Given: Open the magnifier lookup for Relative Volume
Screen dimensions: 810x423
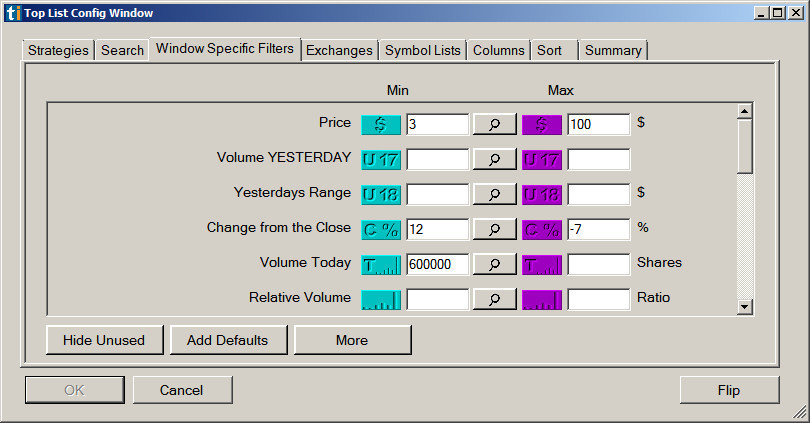Looking at the screenshot, I should point(494,300).
